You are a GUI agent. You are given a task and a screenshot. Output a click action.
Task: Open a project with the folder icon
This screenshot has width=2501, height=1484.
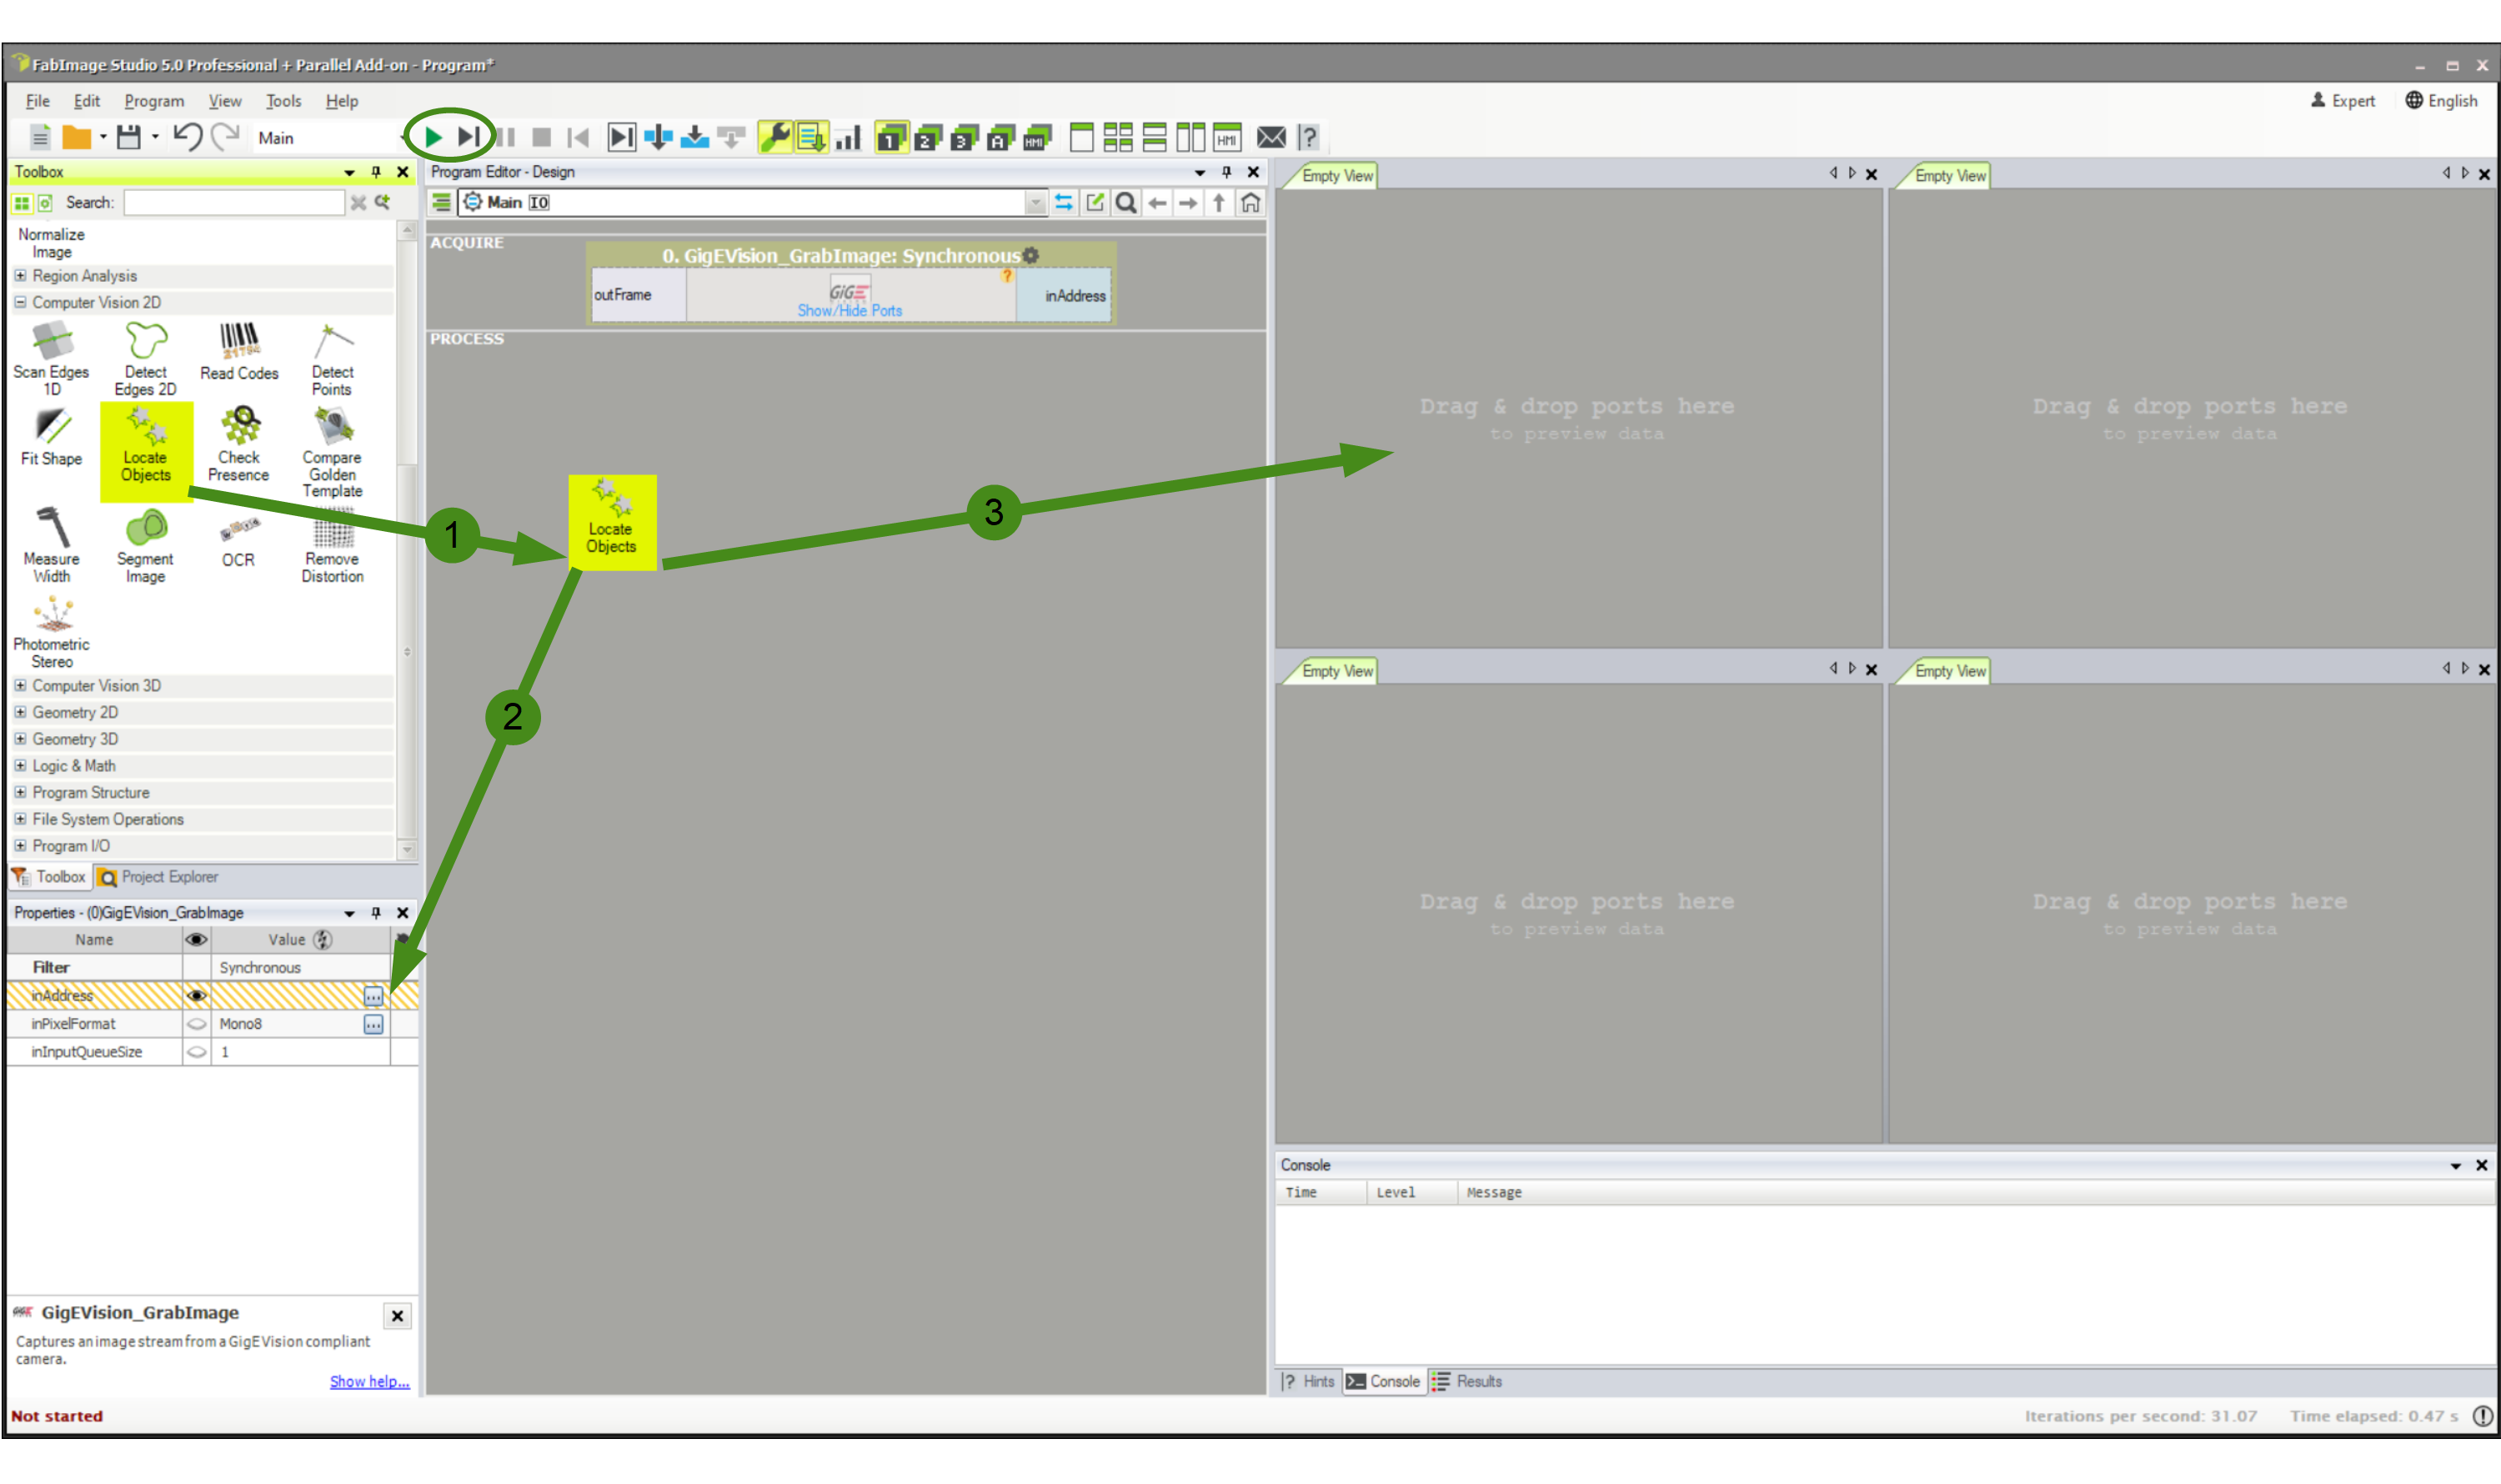click(77, 137)
